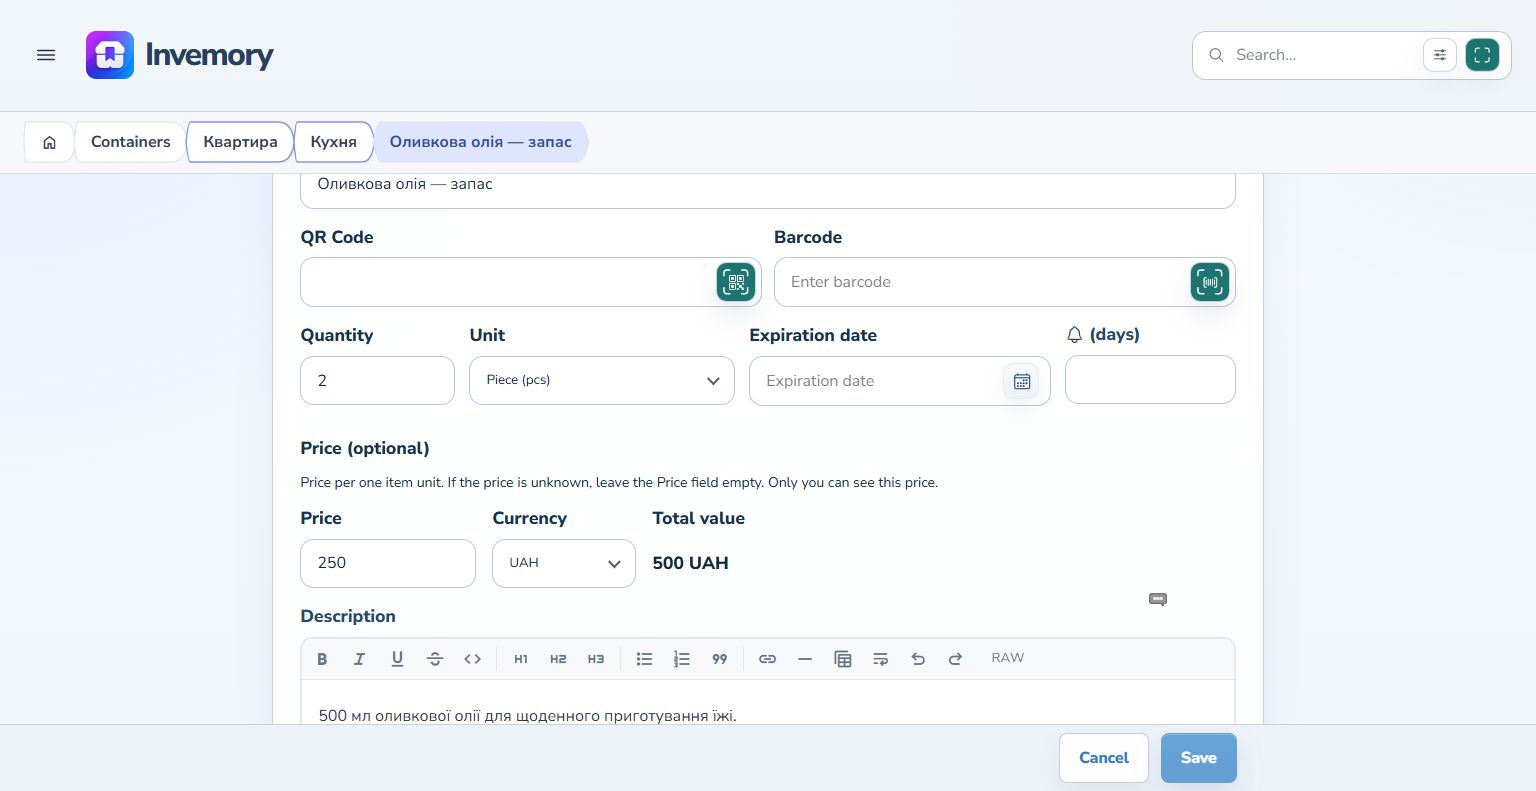Image resolution: width=1536 pixels, height=791 pixels.
Task: Set heading level H1
Action: pyautogui.click(x=521, y=659)
